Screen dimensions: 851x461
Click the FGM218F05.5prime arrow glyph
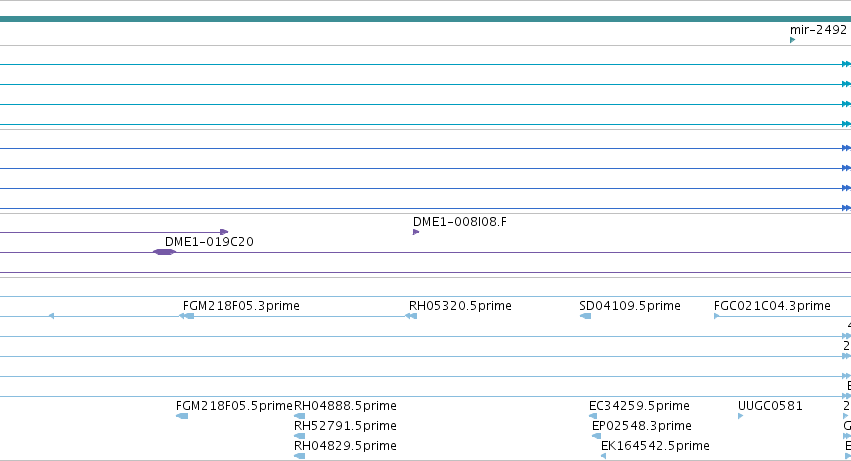pyautogui.click(x=182, y=416)
